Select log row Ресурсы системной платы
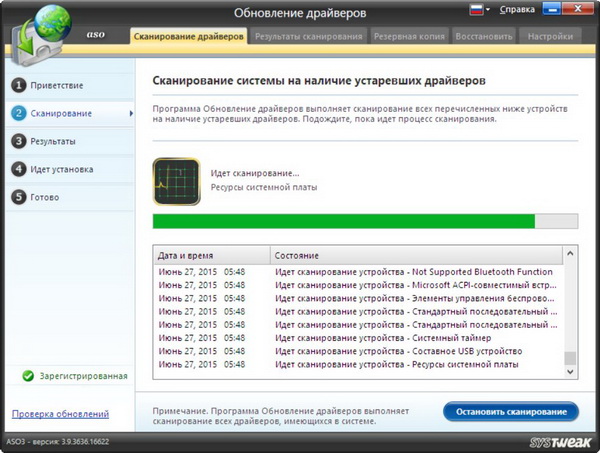The width and height of the screenshot is (600, 453). (358, 364)
